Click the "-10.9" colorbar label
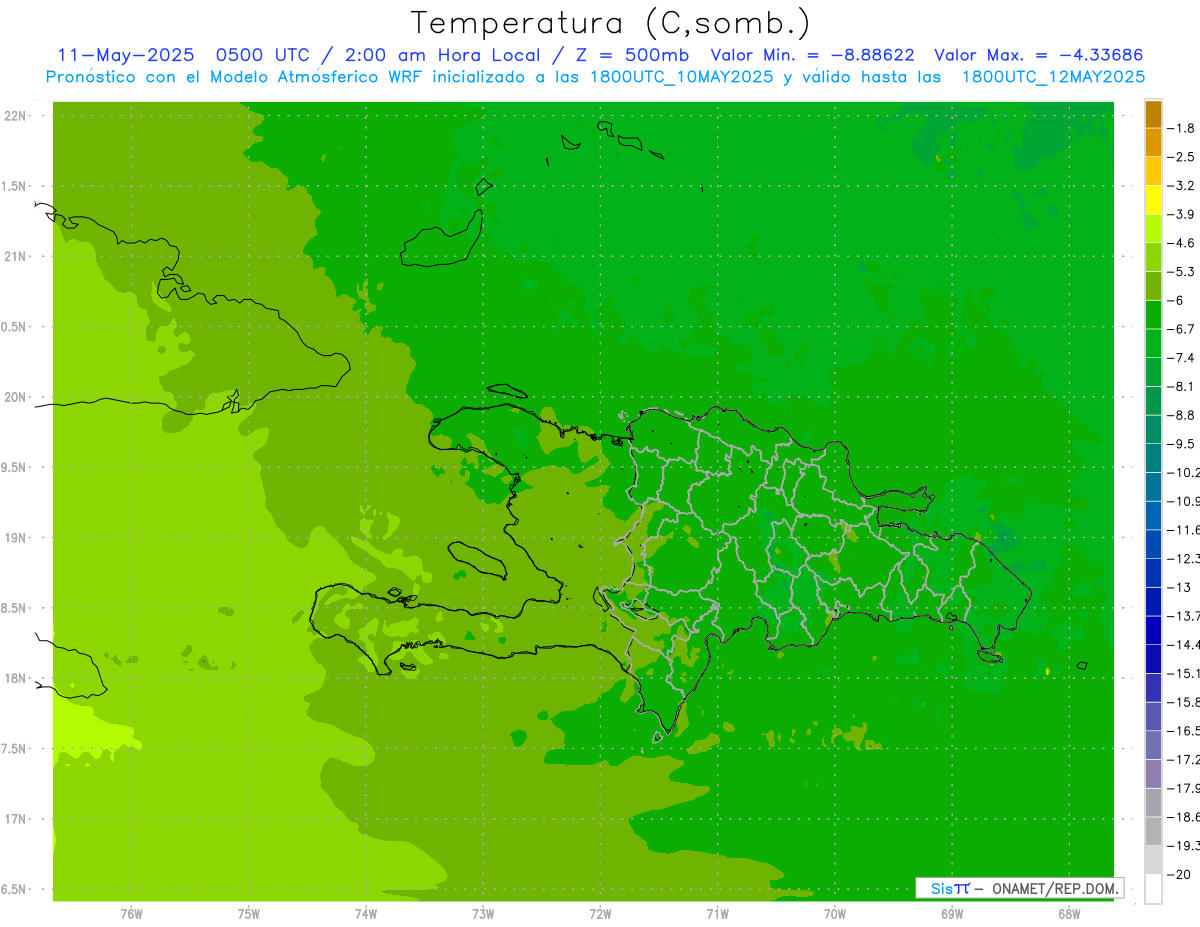The width and height of the screenshot is (1200, 927). click(x=1185, y=501)
